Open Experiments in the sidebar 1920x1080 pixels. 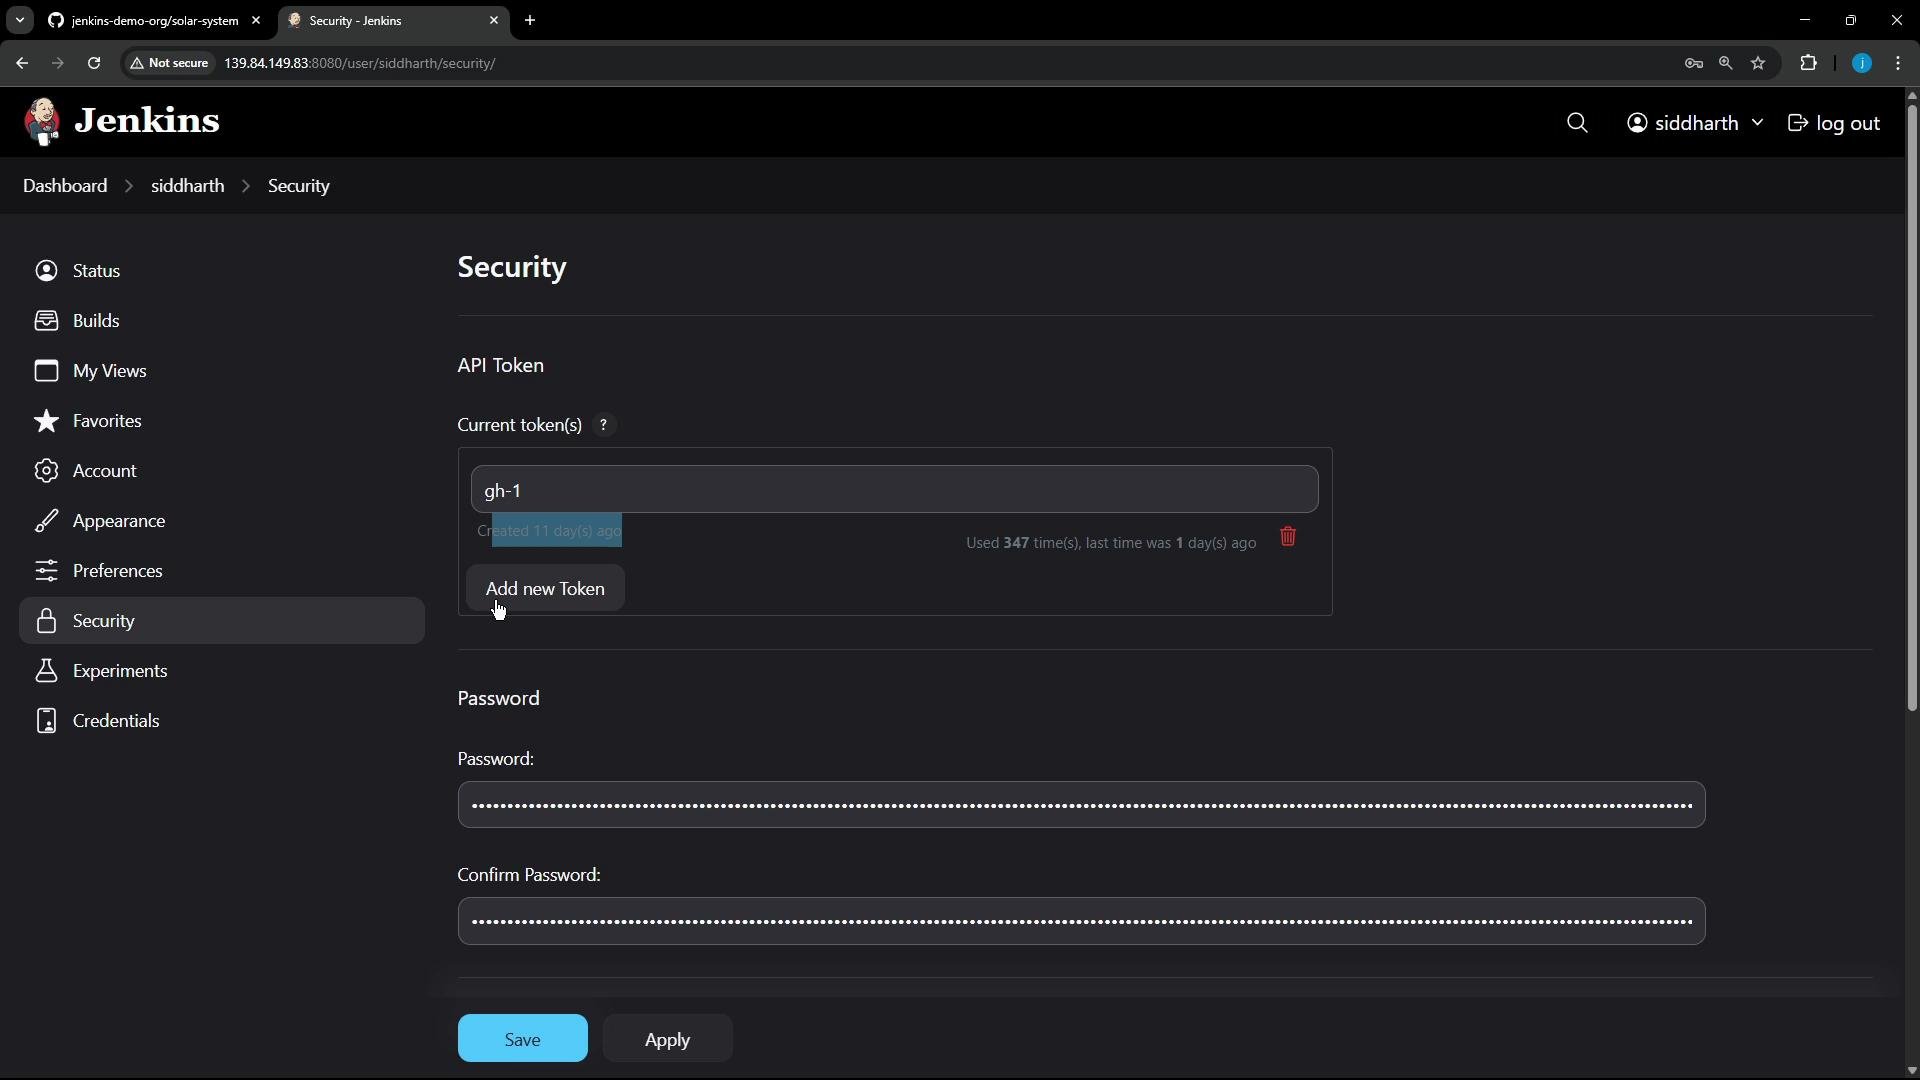coord(222,671)
